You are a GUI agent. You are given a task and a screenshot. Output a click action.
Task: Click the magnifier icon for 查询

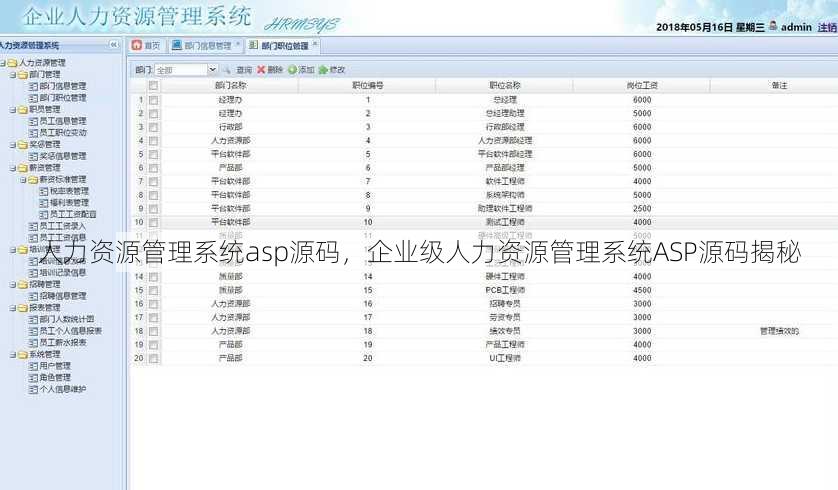227,70
